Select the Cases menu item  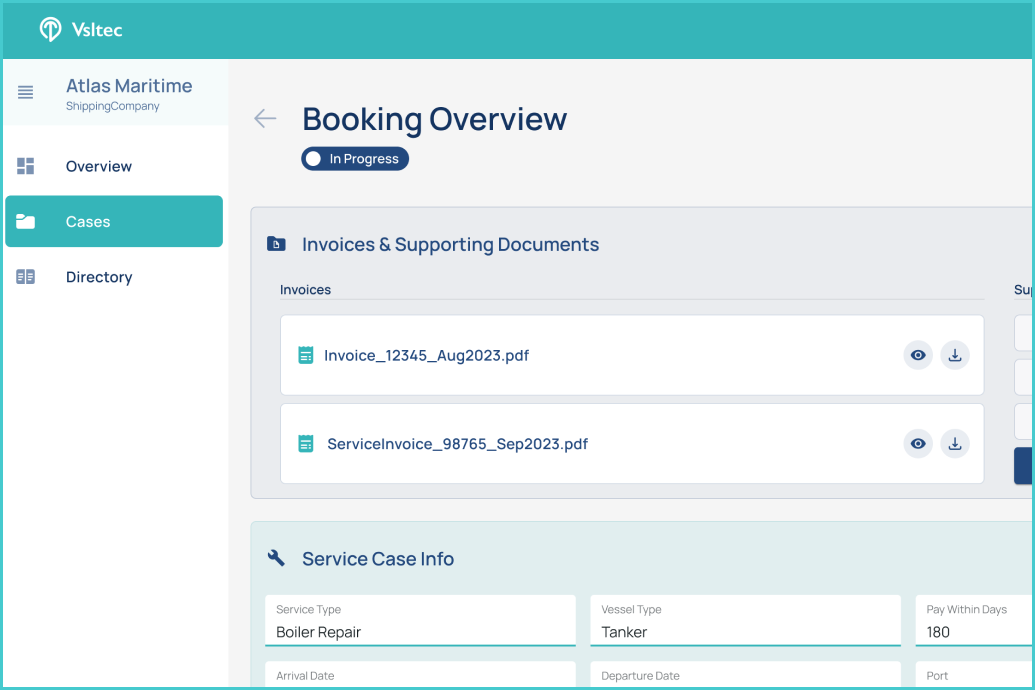114,221
